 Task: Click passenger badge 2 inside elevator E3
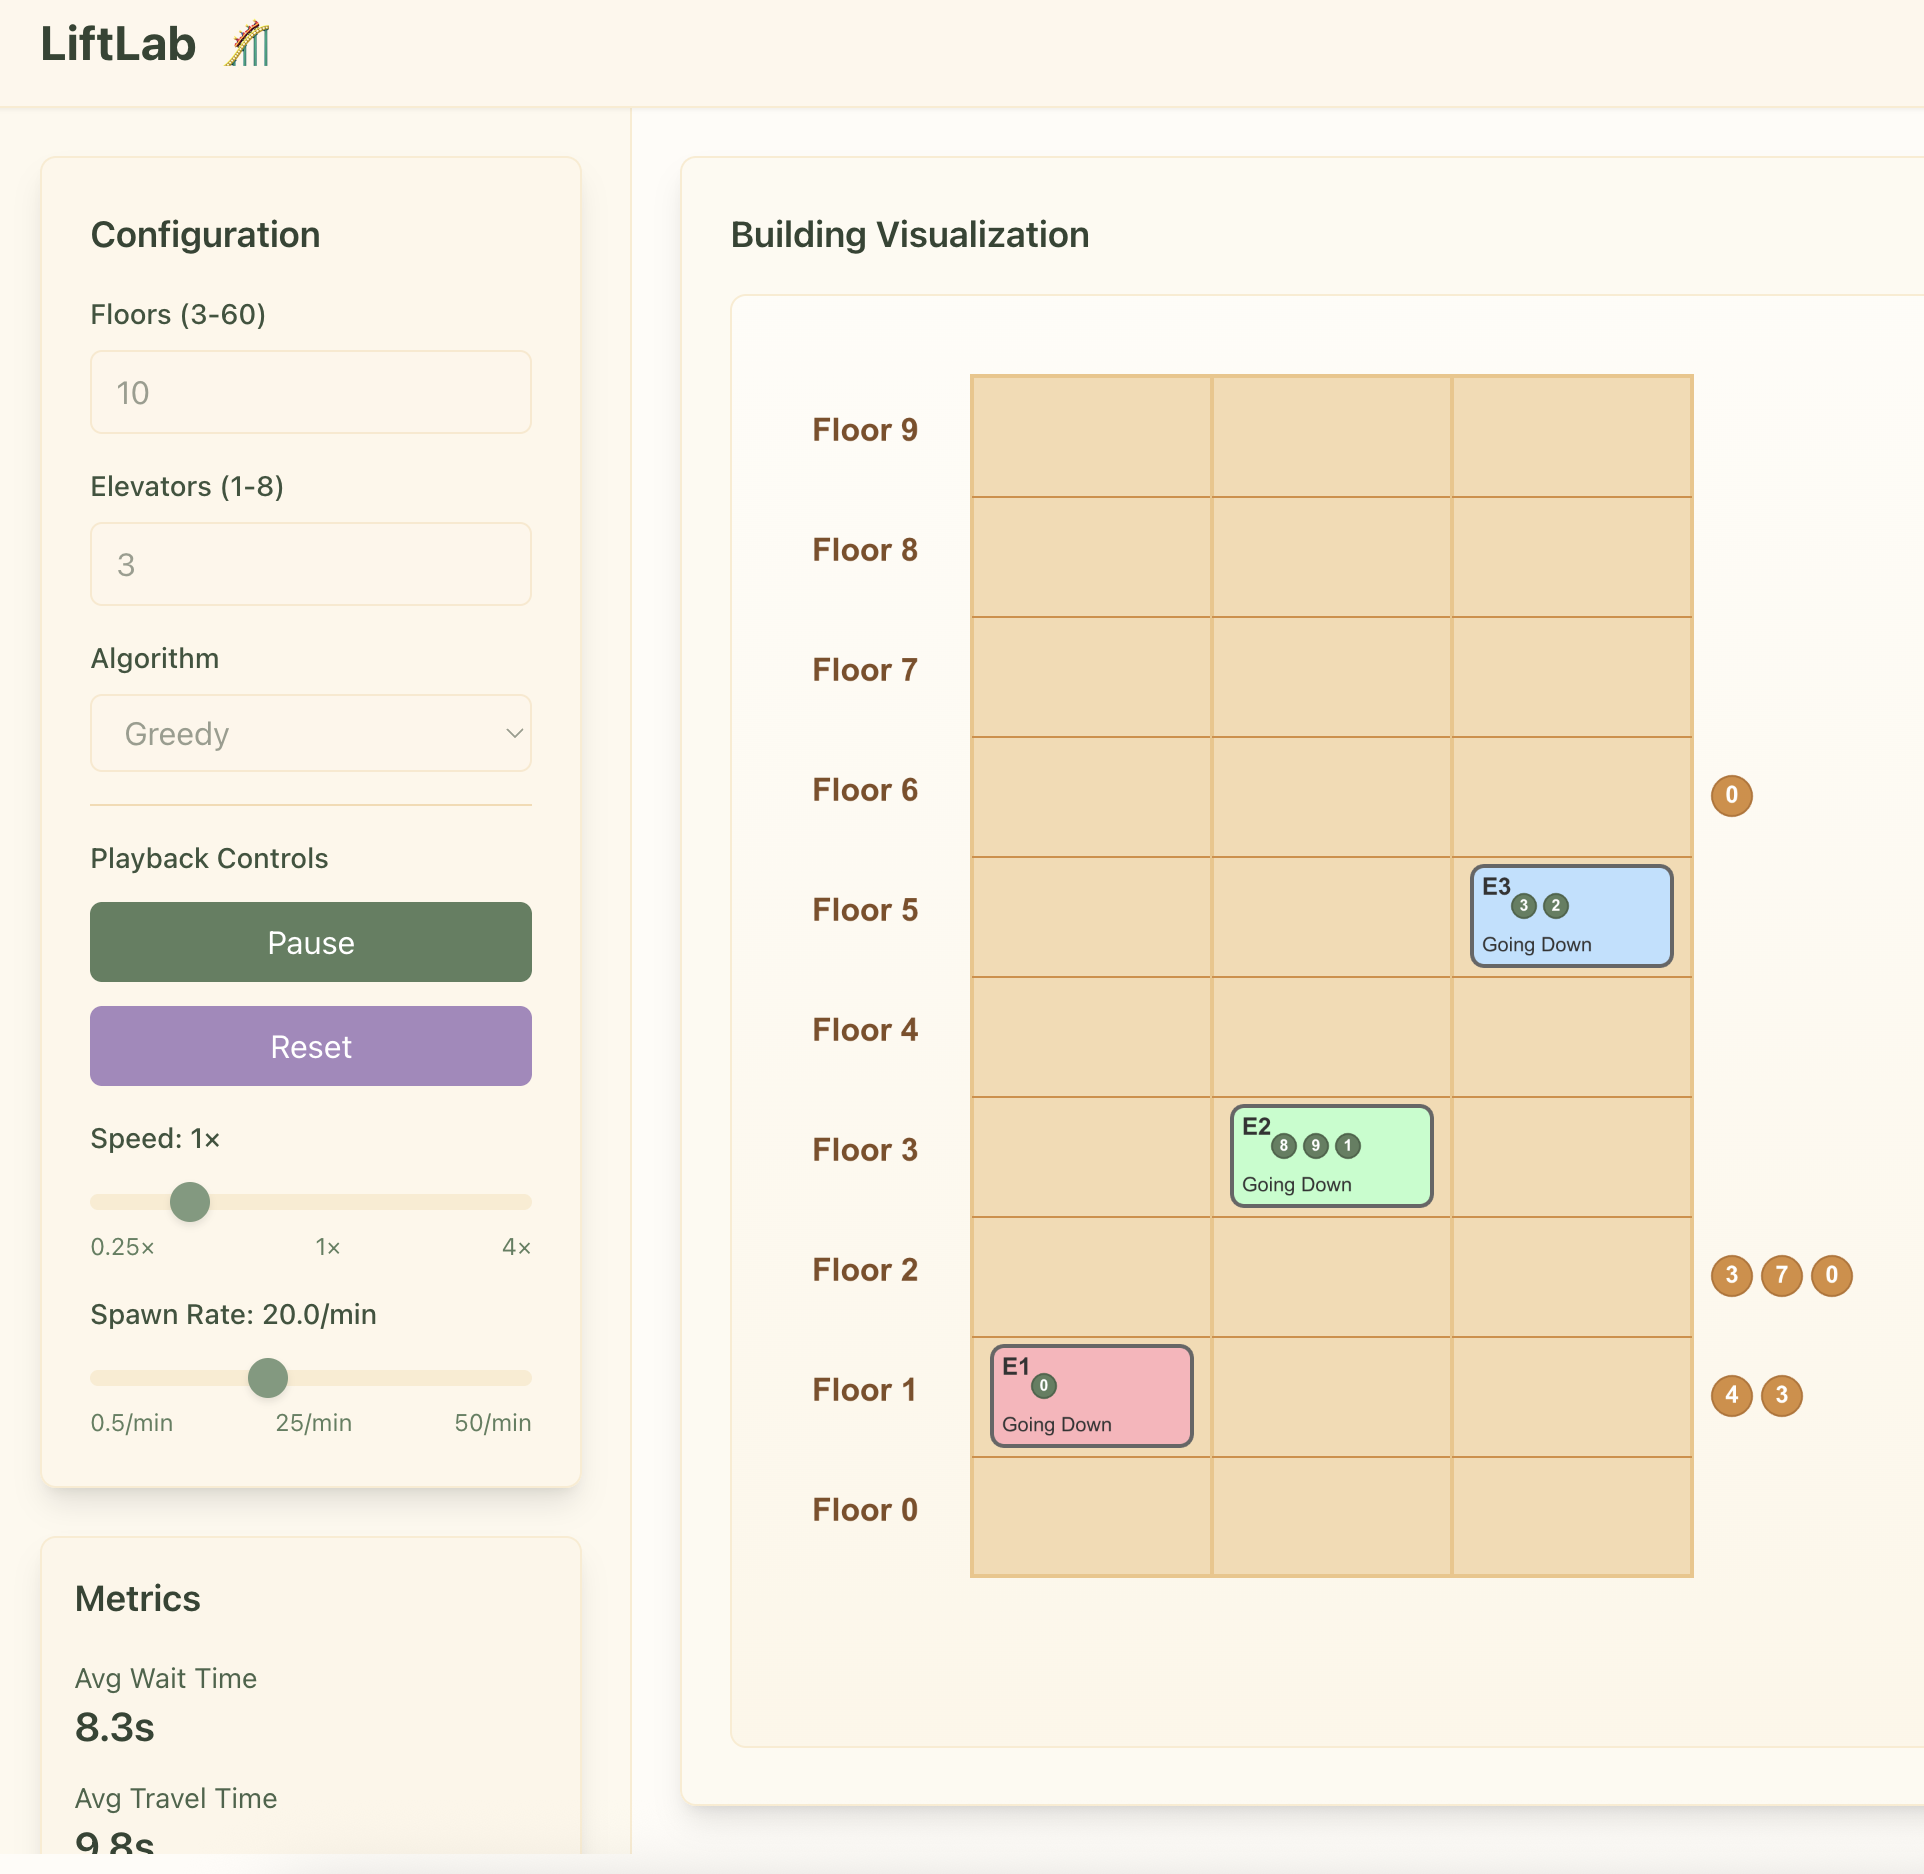1555,906
